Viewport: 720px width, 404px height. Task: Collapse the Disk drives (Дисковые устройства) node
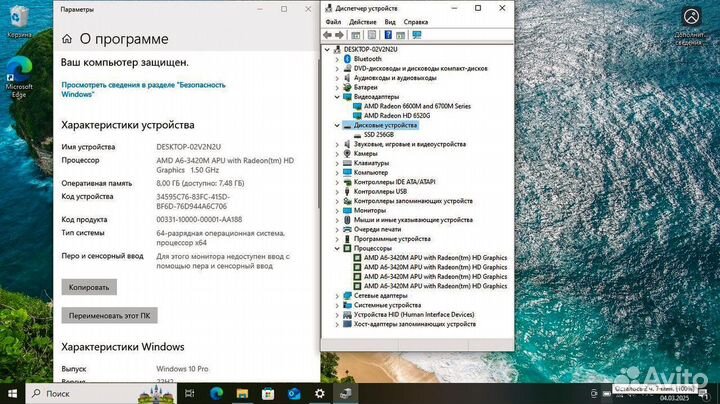coord(337,125)
